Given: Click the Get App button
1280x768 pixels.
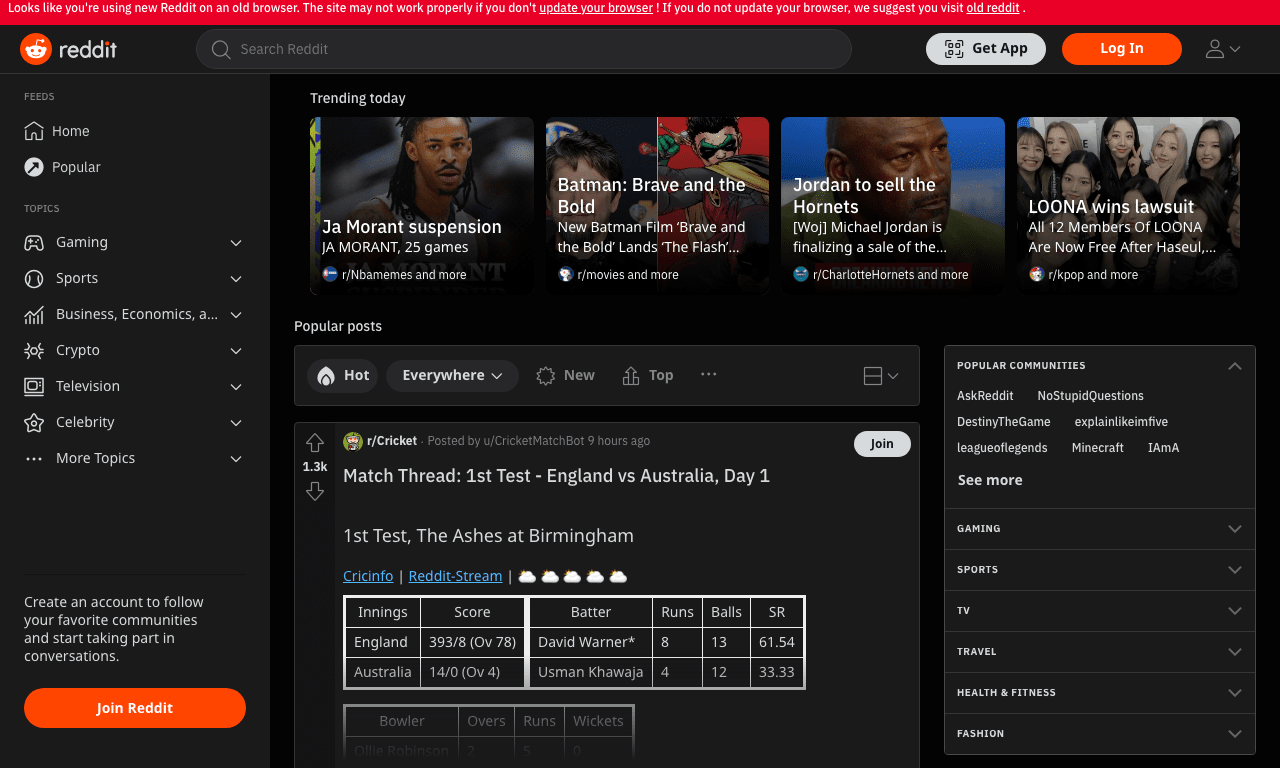Looking at the screenshot, I should 986,49.
